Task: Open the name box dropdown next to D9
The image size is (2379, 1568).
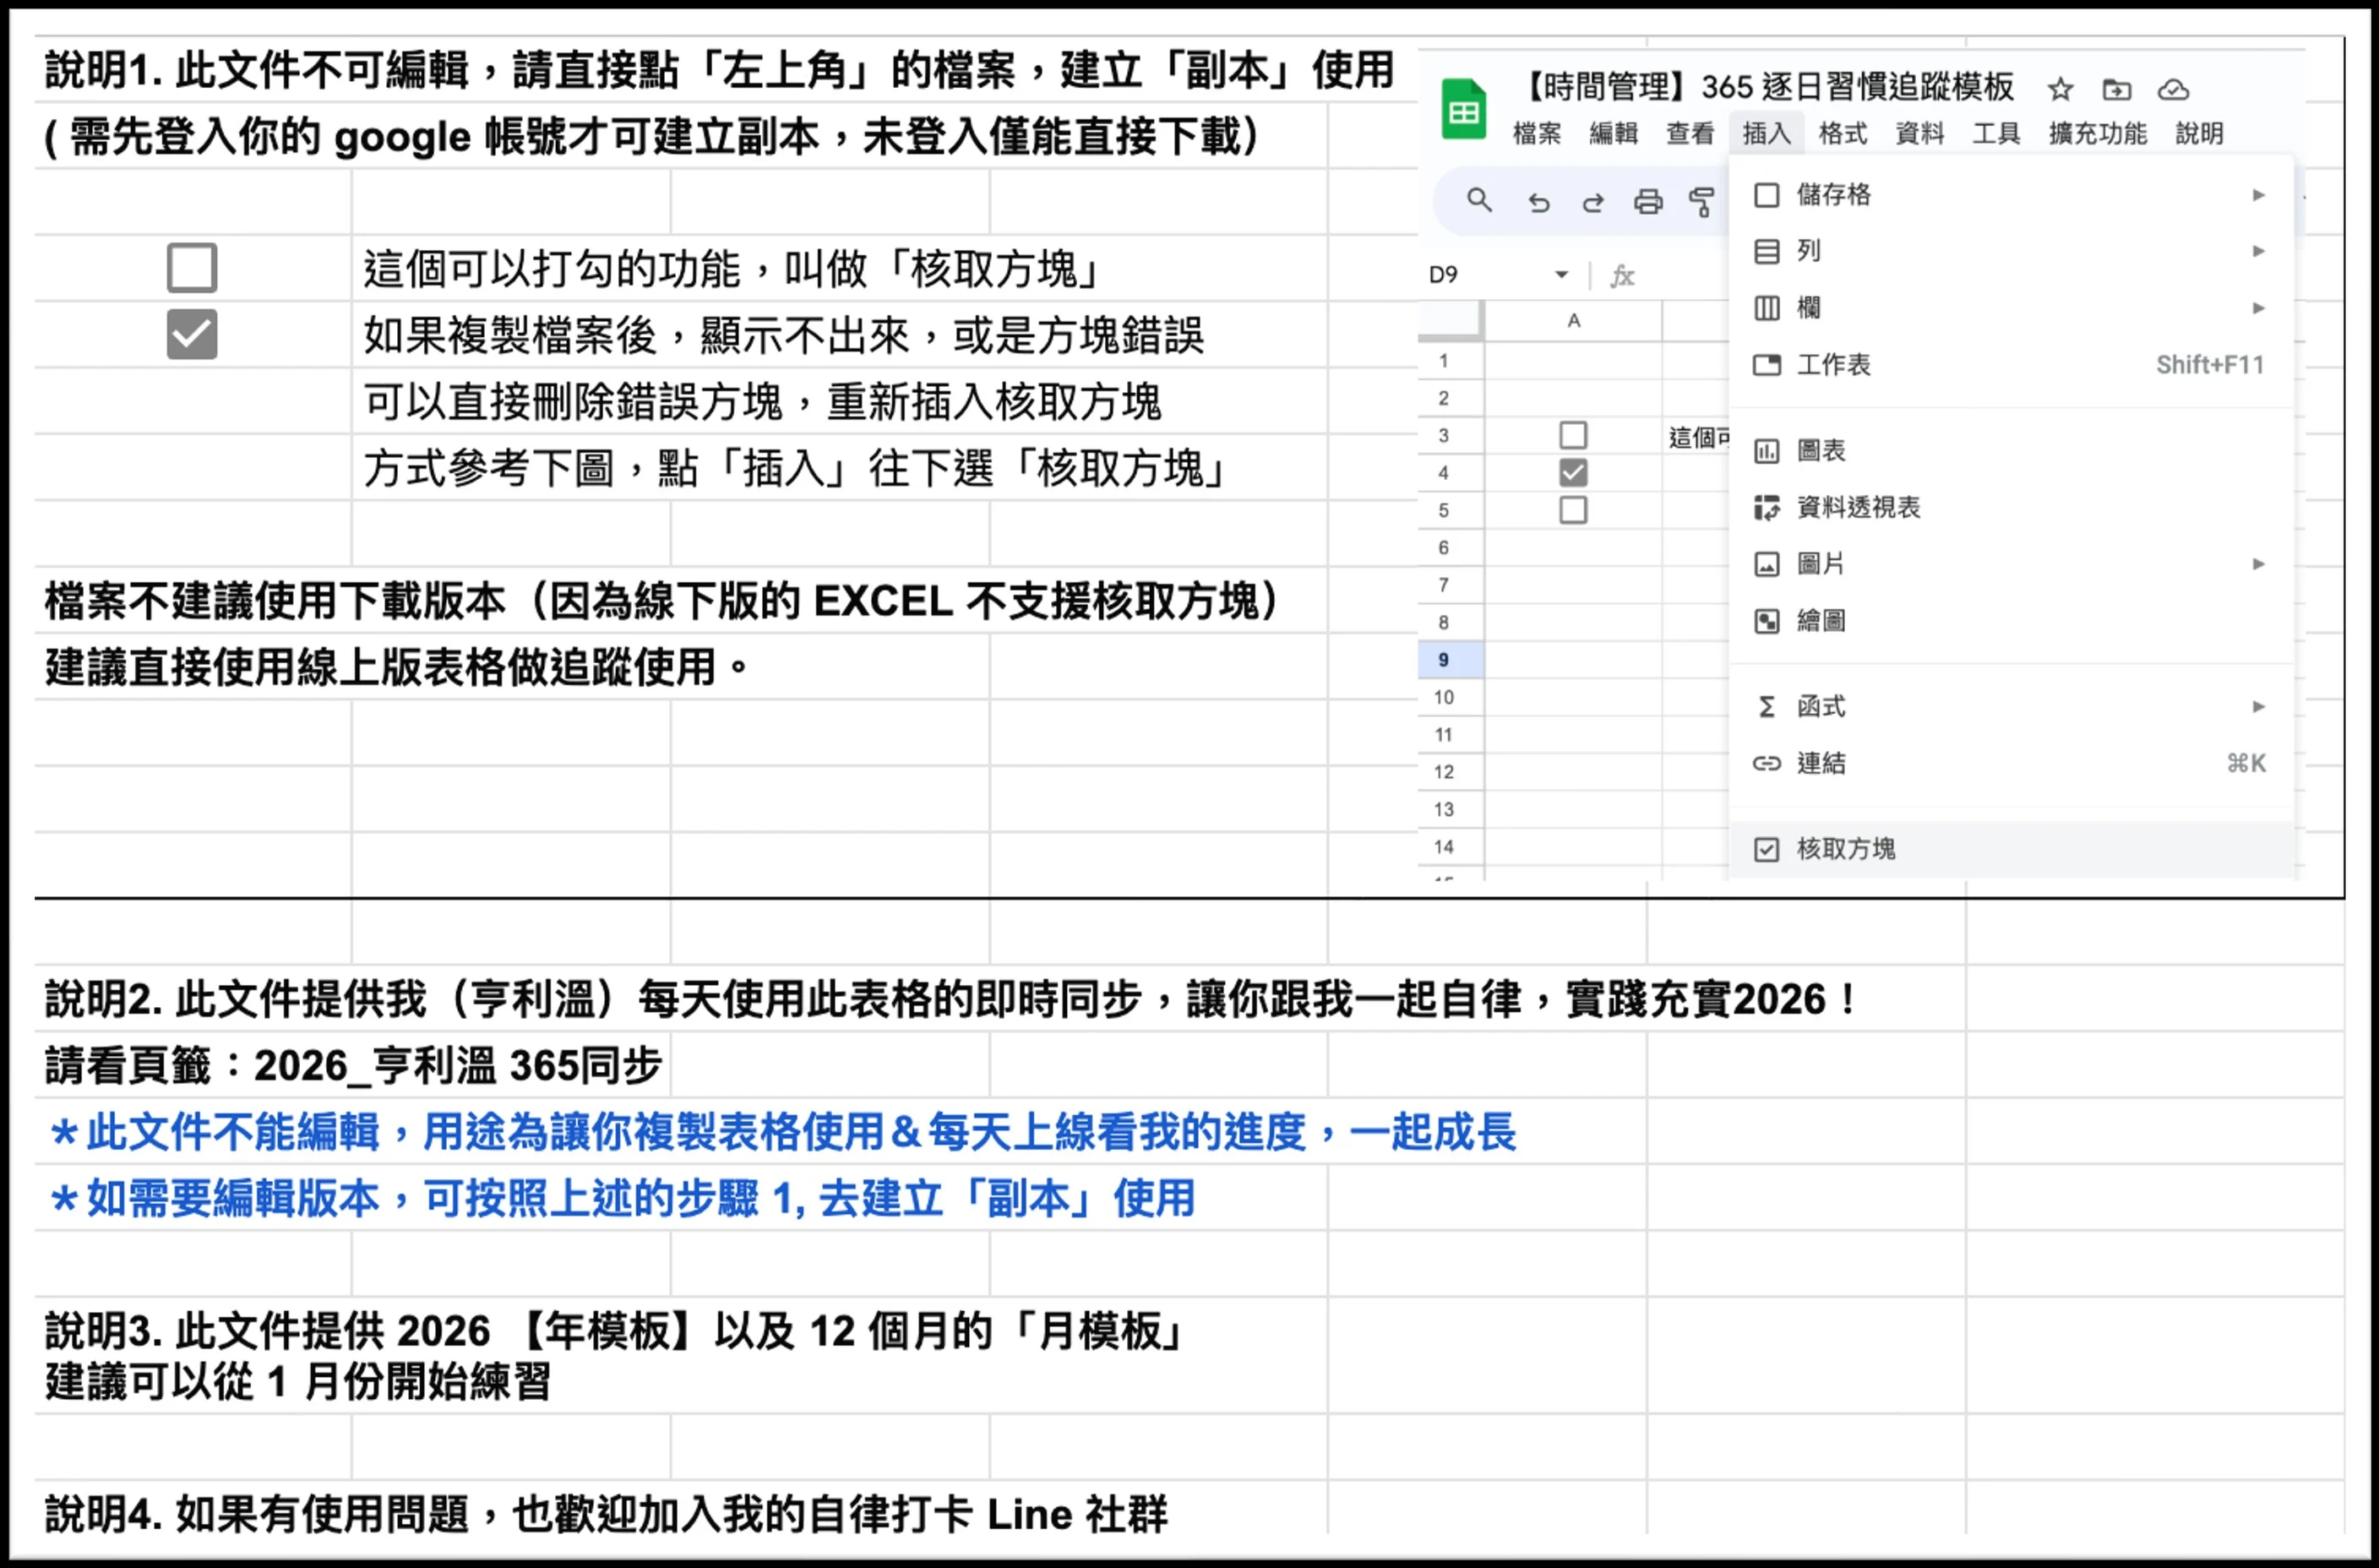Action: tap(1561, 275)
